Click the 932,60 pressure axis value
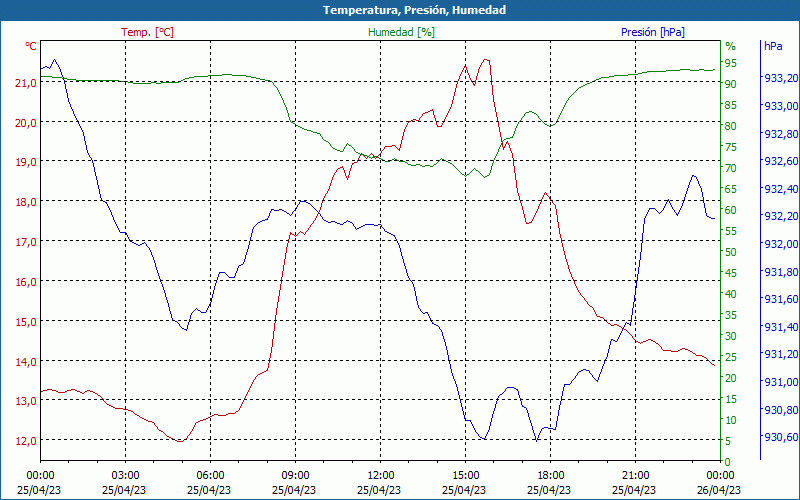800x500 pixels. point(781,161)
